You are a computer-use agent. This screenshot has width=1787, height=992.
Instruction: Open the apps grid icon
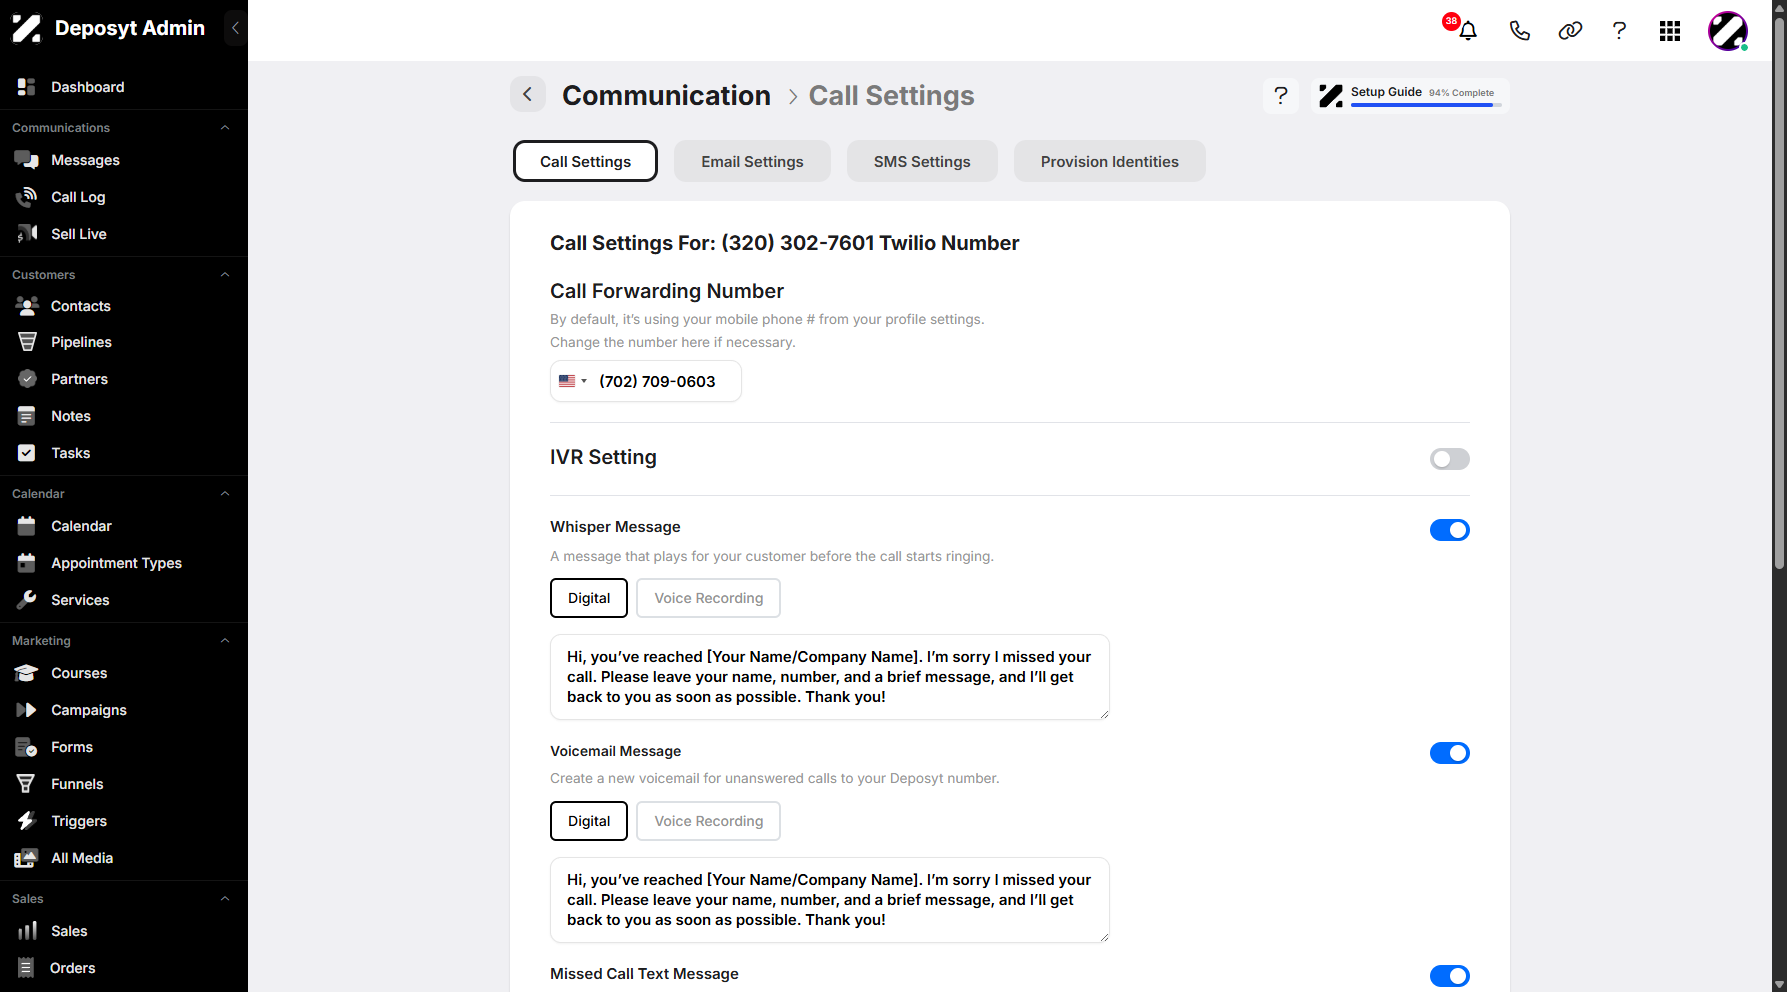[1670, 31]
